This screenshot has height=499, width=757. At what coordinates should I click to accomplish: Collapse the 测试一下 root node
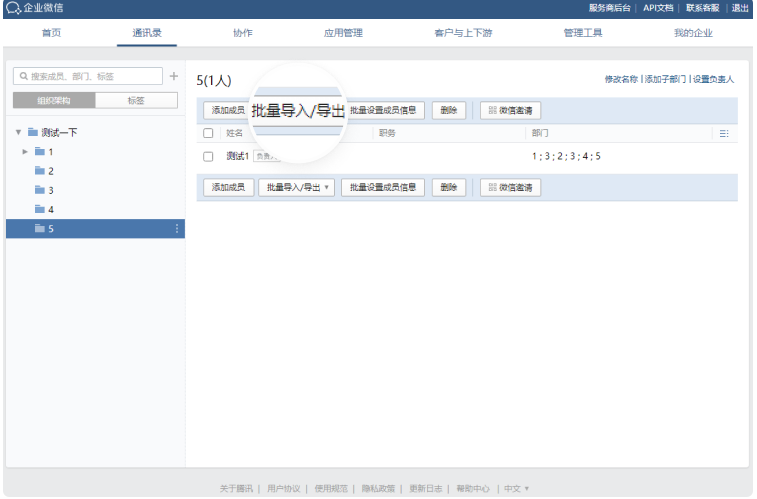18,132
